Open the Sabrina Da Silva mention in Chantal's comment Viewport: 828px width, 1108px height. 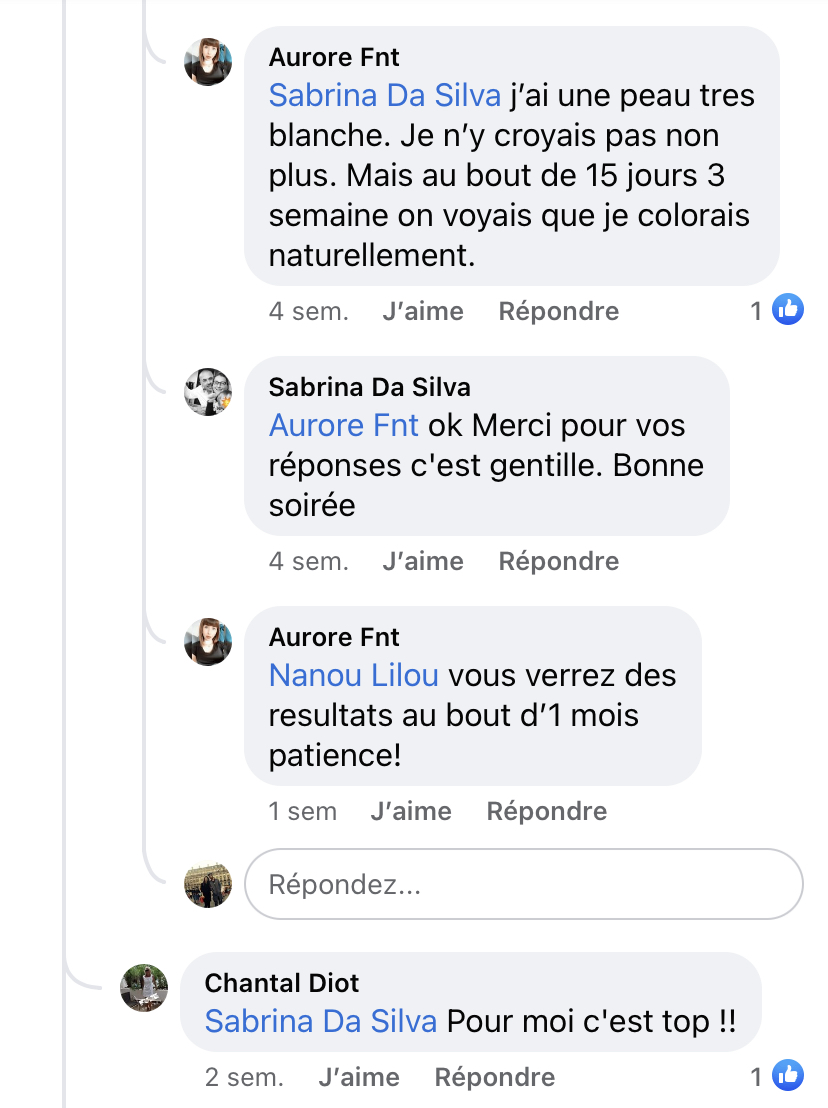pos(320,1021)
